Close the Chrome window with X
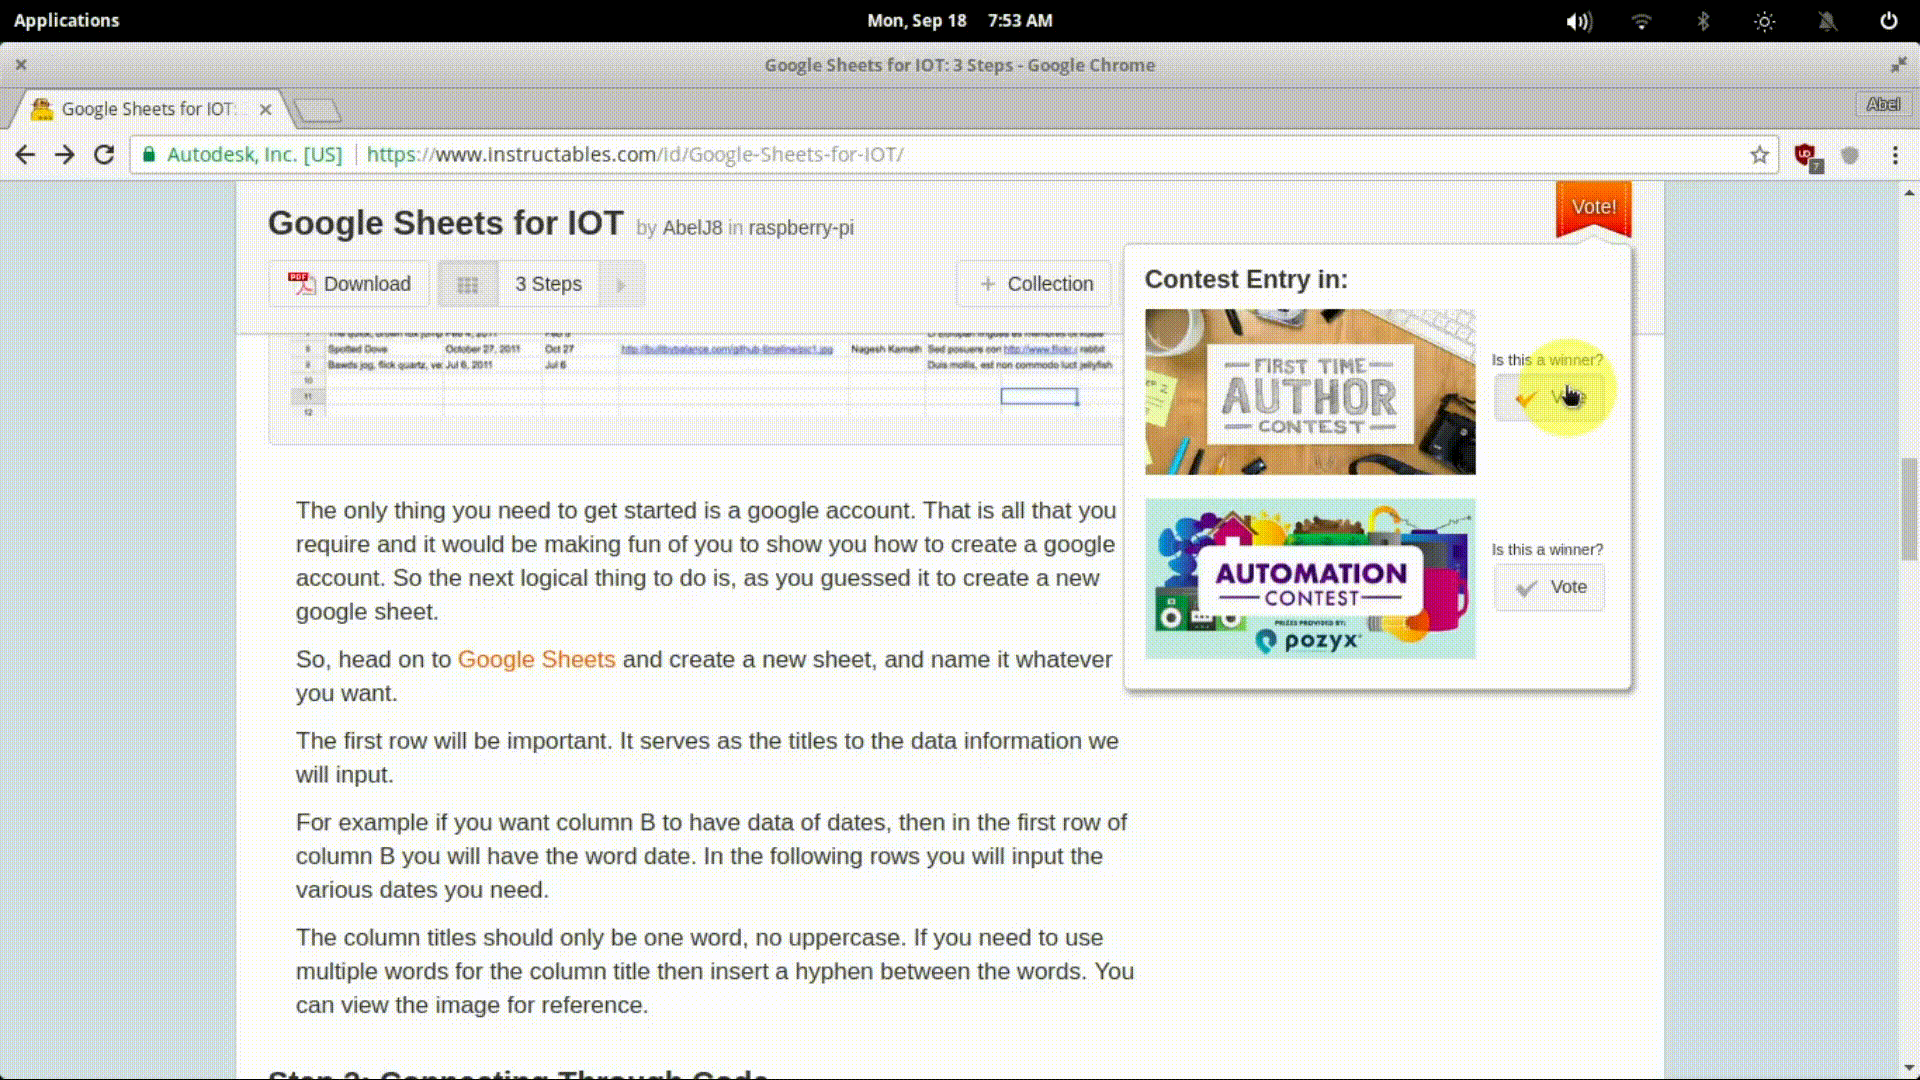 (x=21, y=65)
